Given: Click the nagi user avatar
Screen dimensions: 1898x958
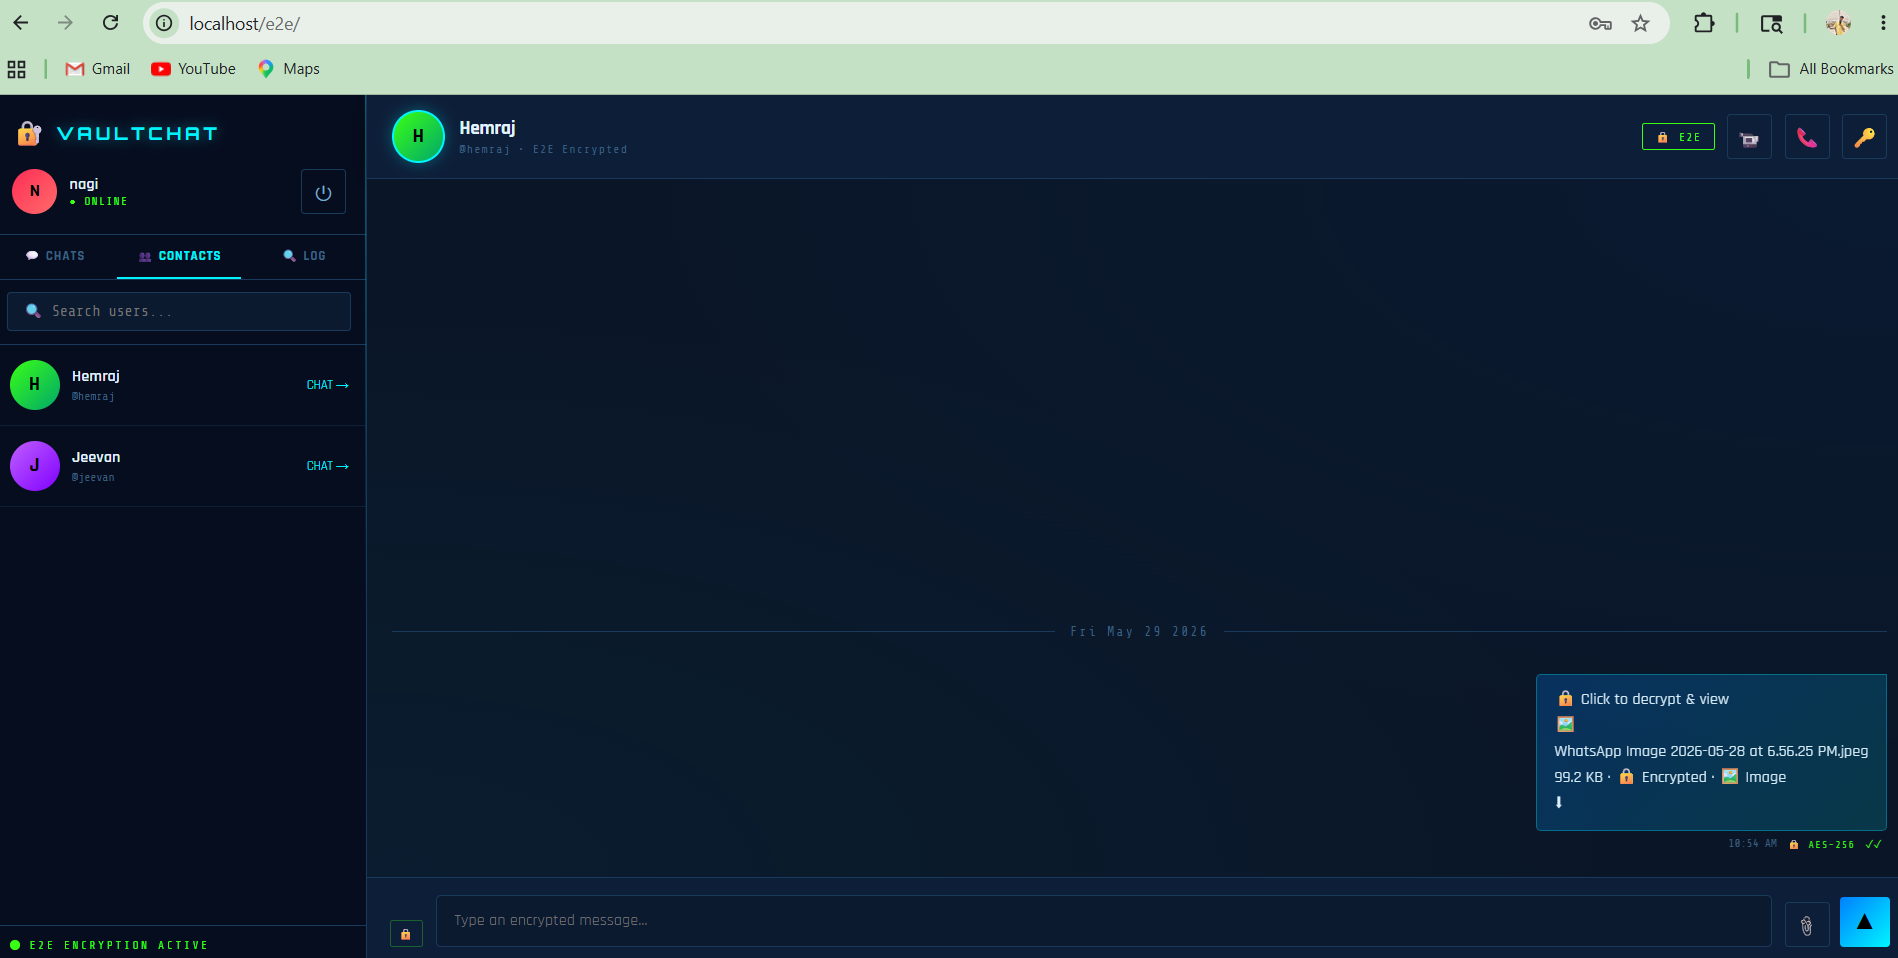Looking at the screenshot, I should [35, 191].
